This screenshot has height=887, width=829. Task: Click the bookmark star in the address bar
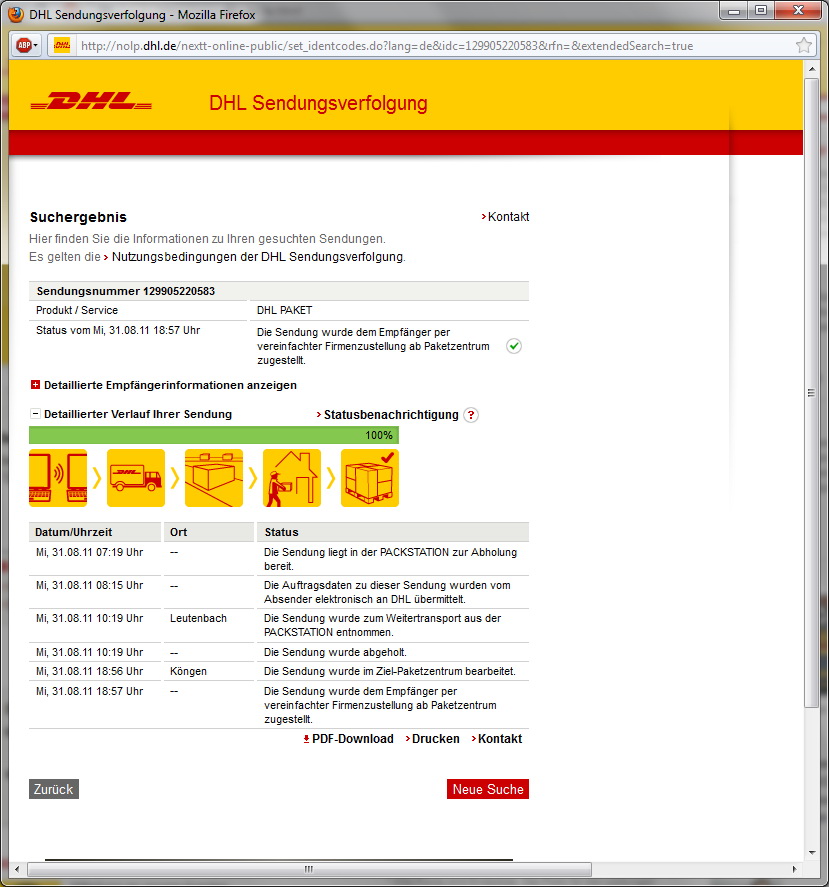click(x=803, y=46)
